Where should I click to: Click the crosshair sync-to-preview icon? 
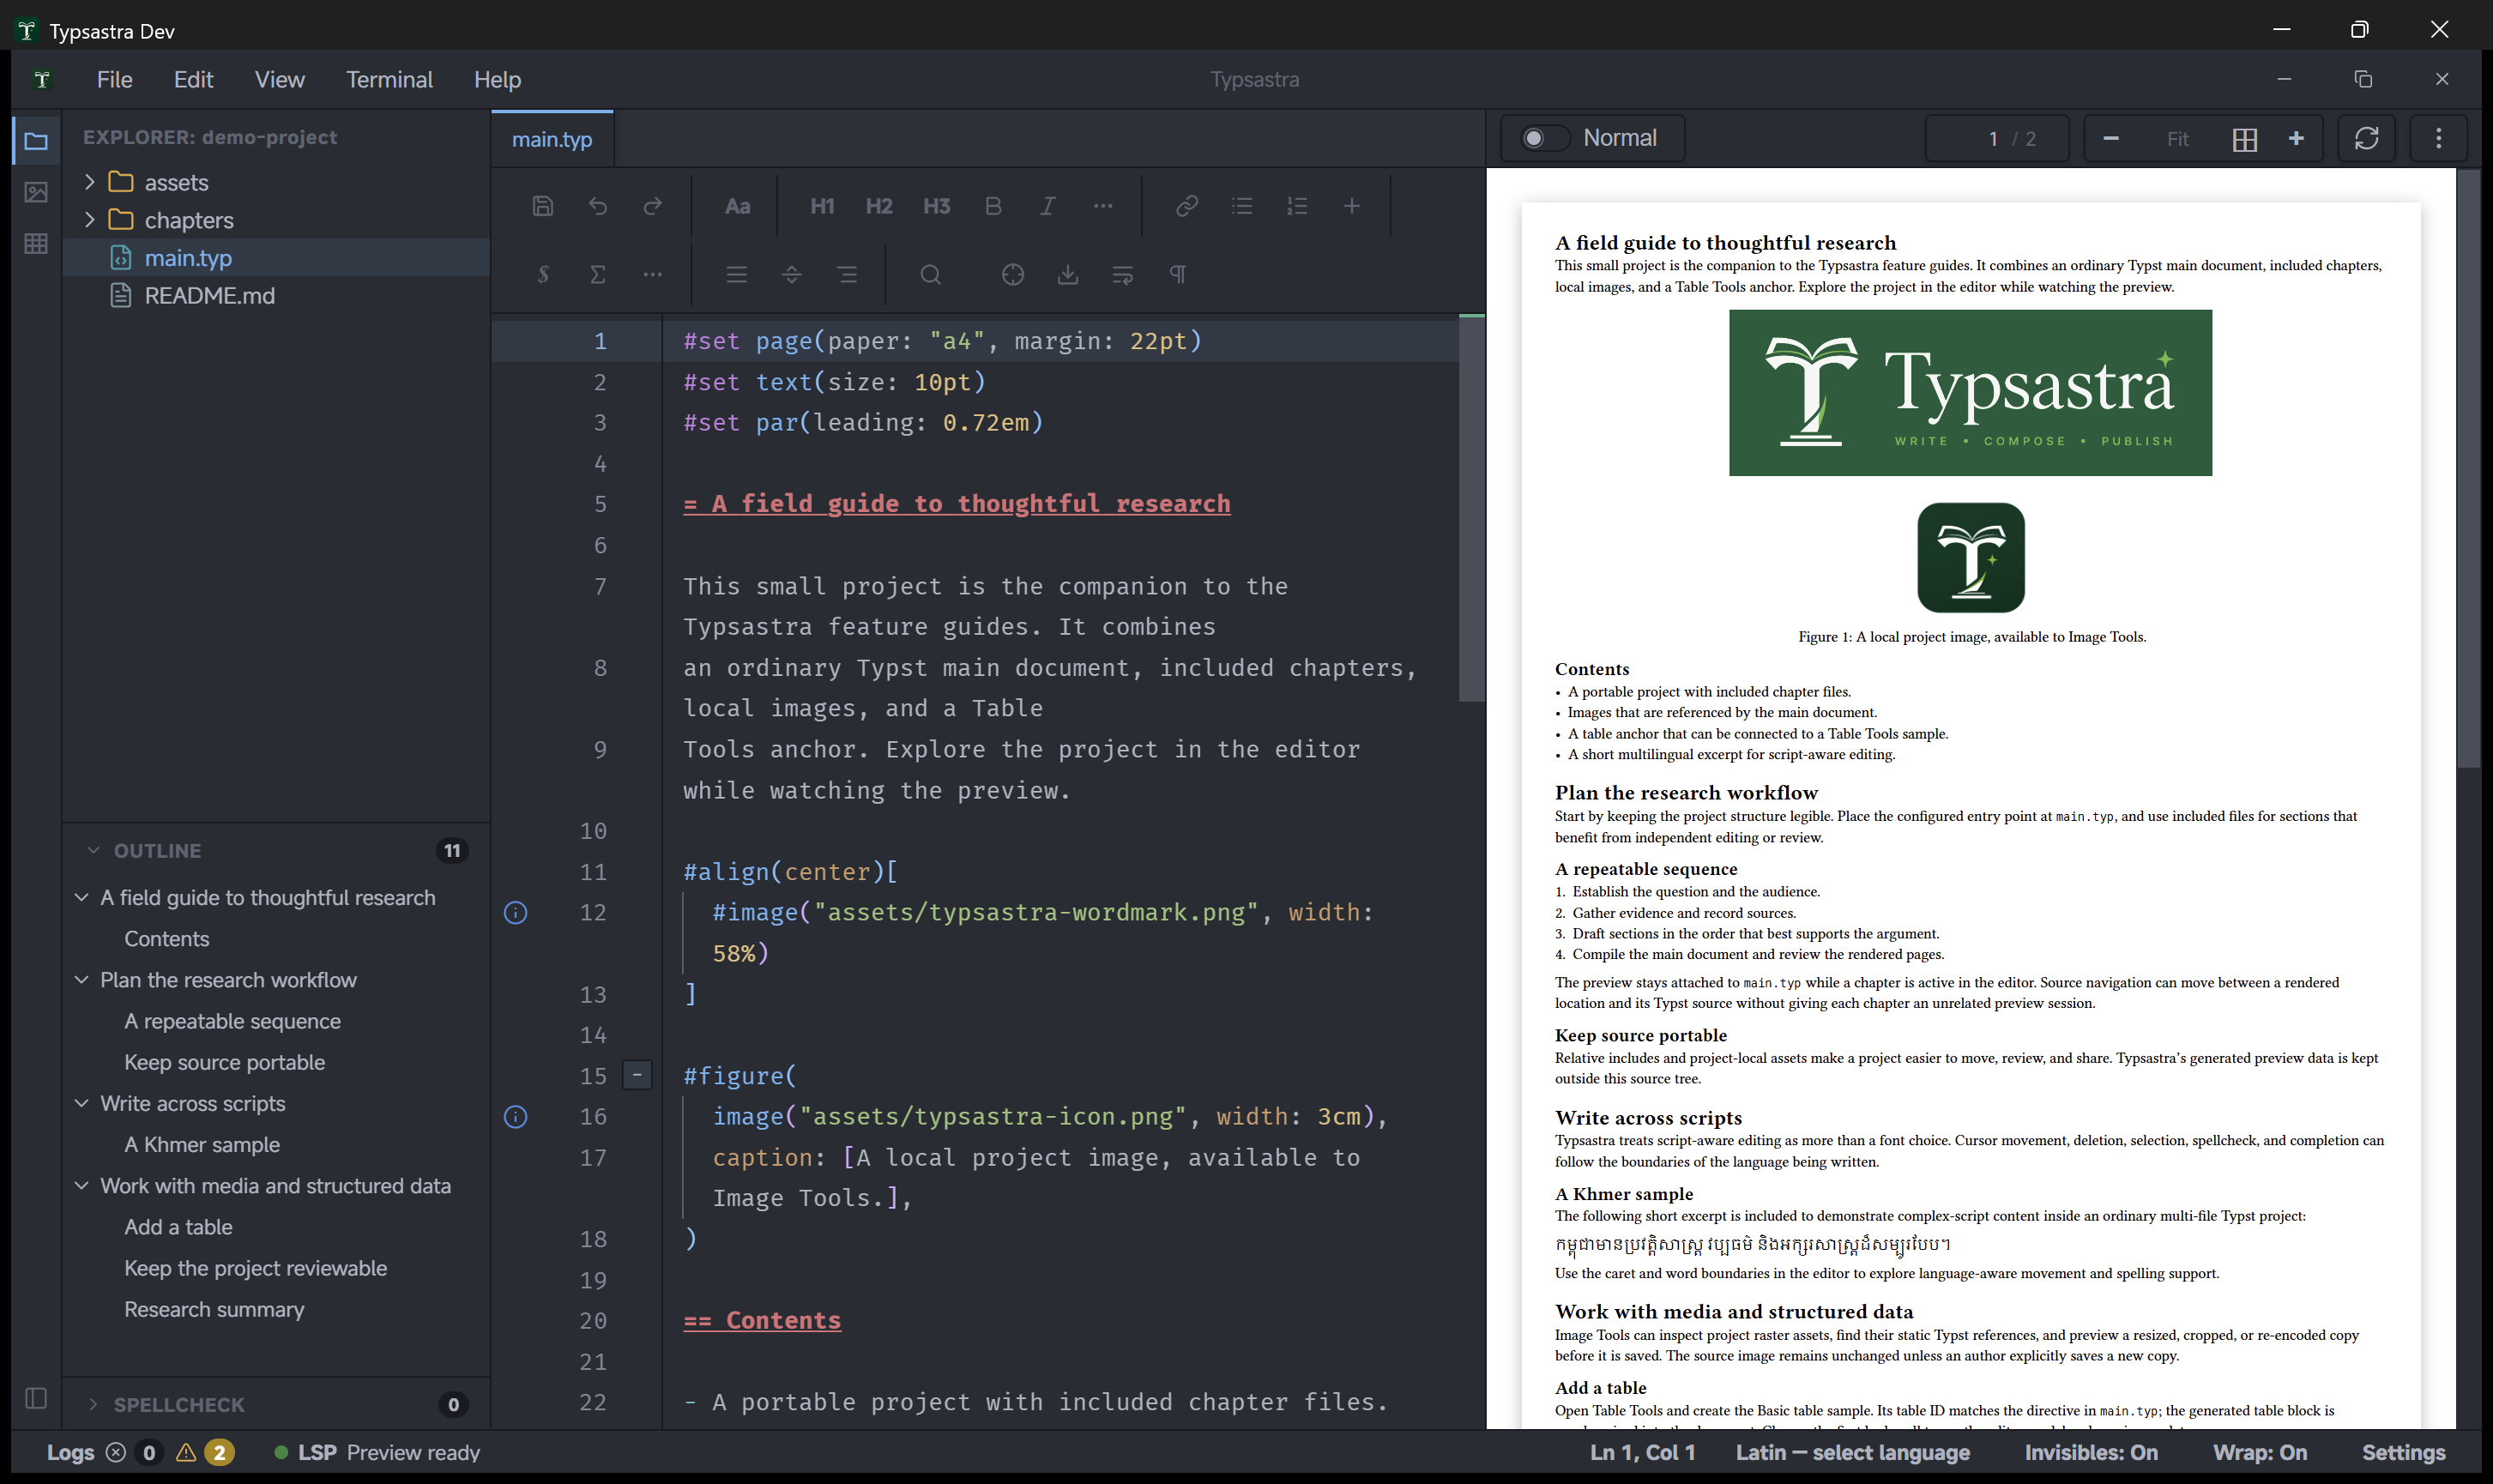point(1013,274)
